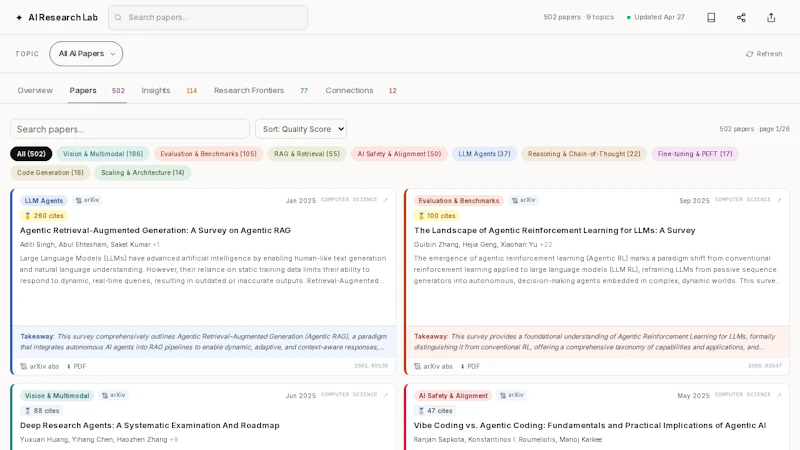Screen dimensions: 800x450
Task: Filter by Code Generation (16)
Action: click(50, 172)
